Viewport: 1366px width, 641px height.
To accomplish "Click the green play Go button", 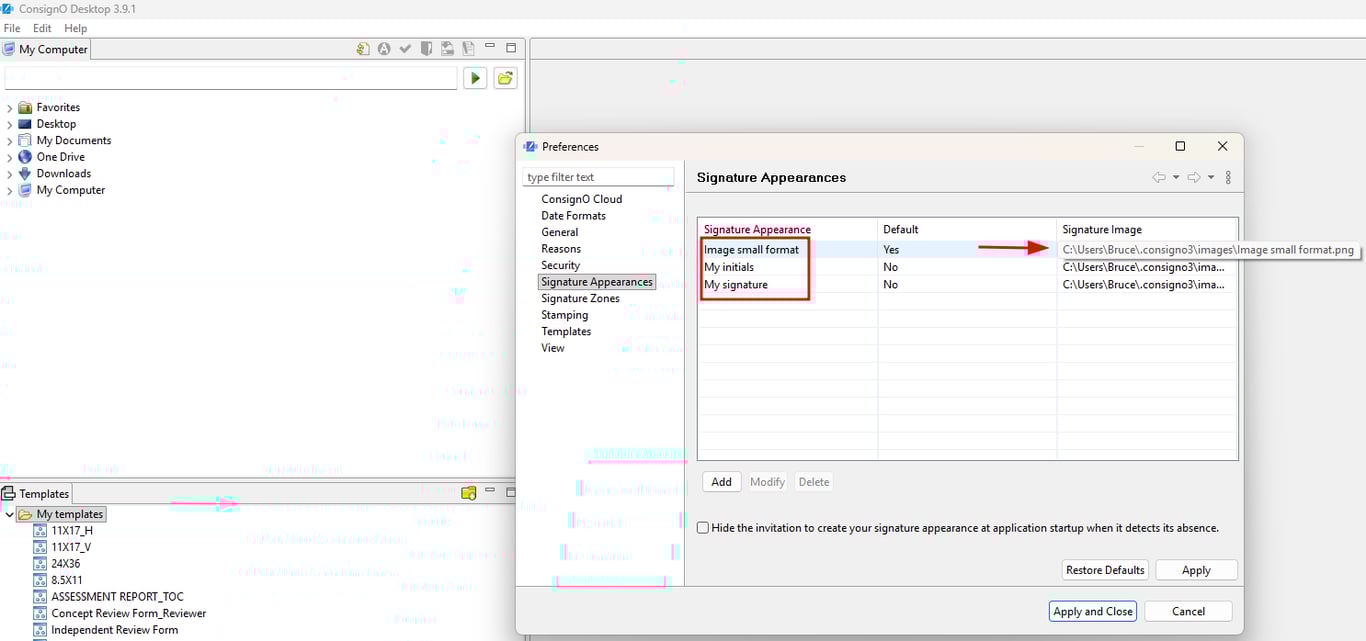I will point(475,78).
